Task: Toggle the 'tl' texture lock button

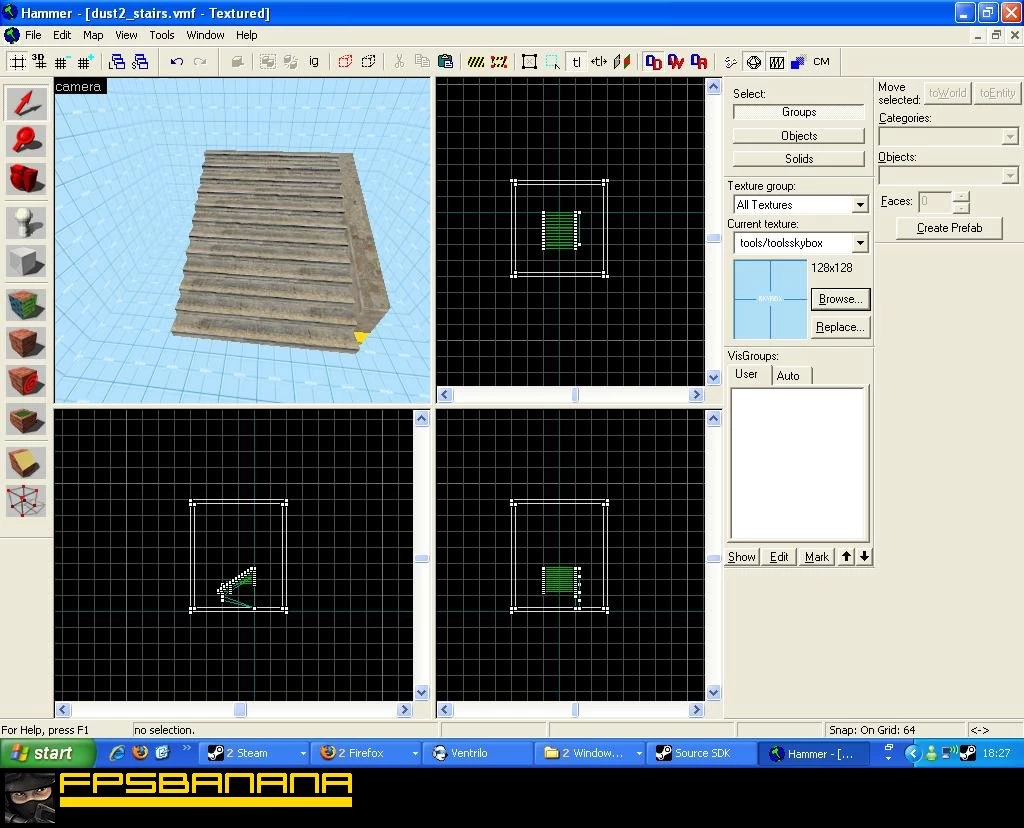Action: coord(576,62)
